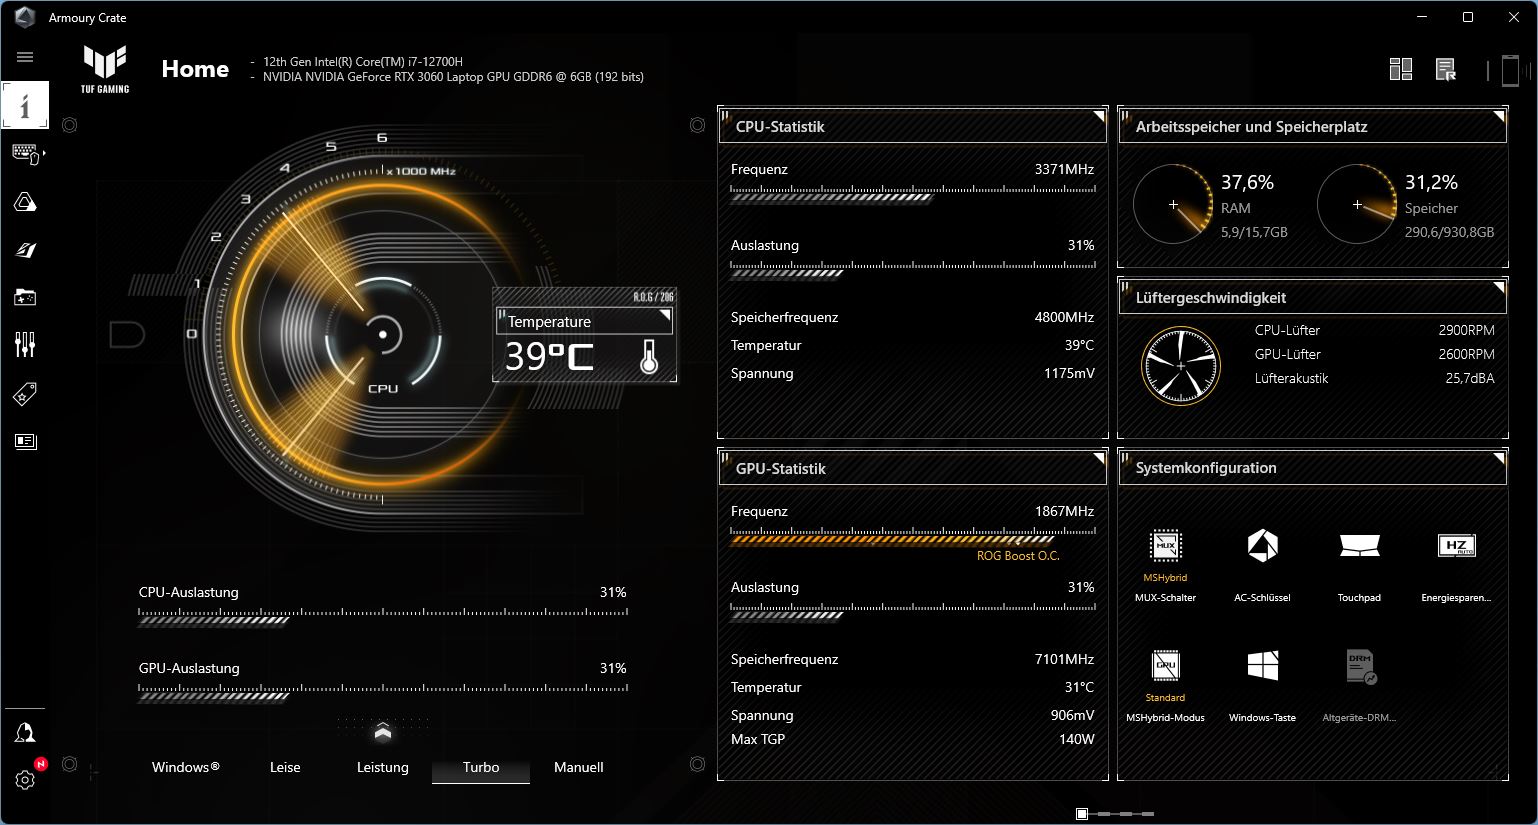
Task: Expand the GPU-Statistik panel corner
Action: click(x=1098, y=459)
